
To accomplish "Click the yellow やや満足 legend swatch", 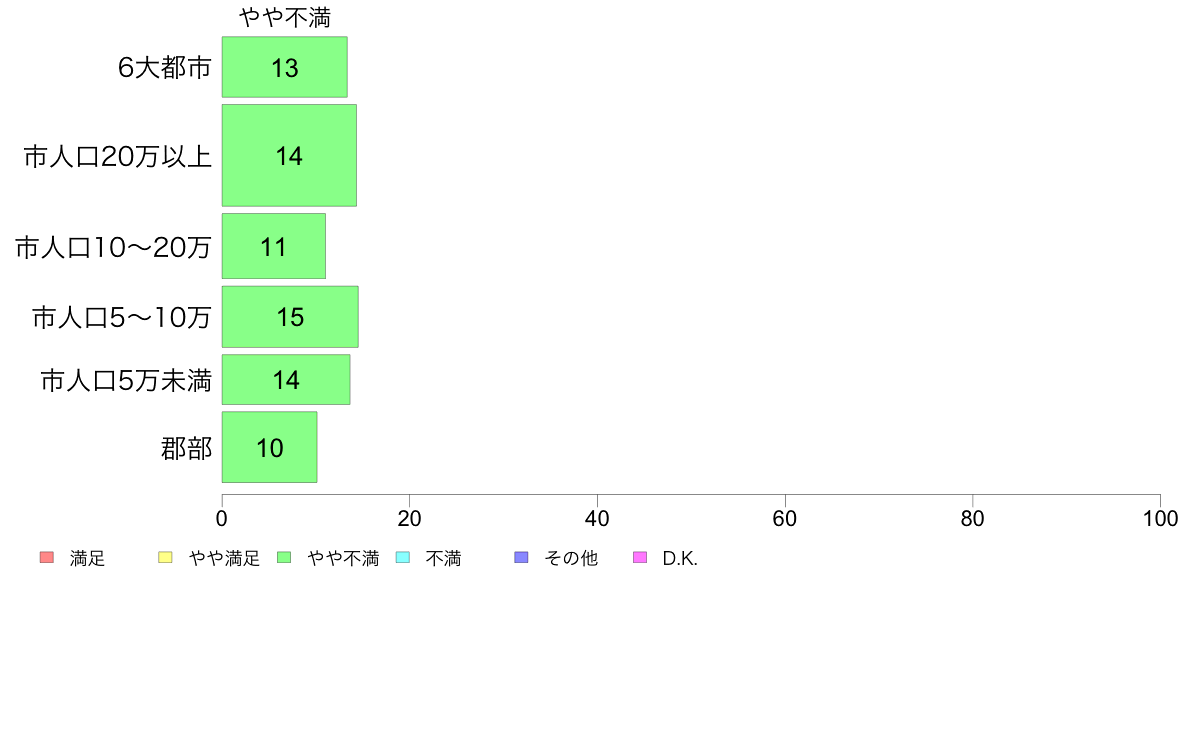I will tap(165, 558).
